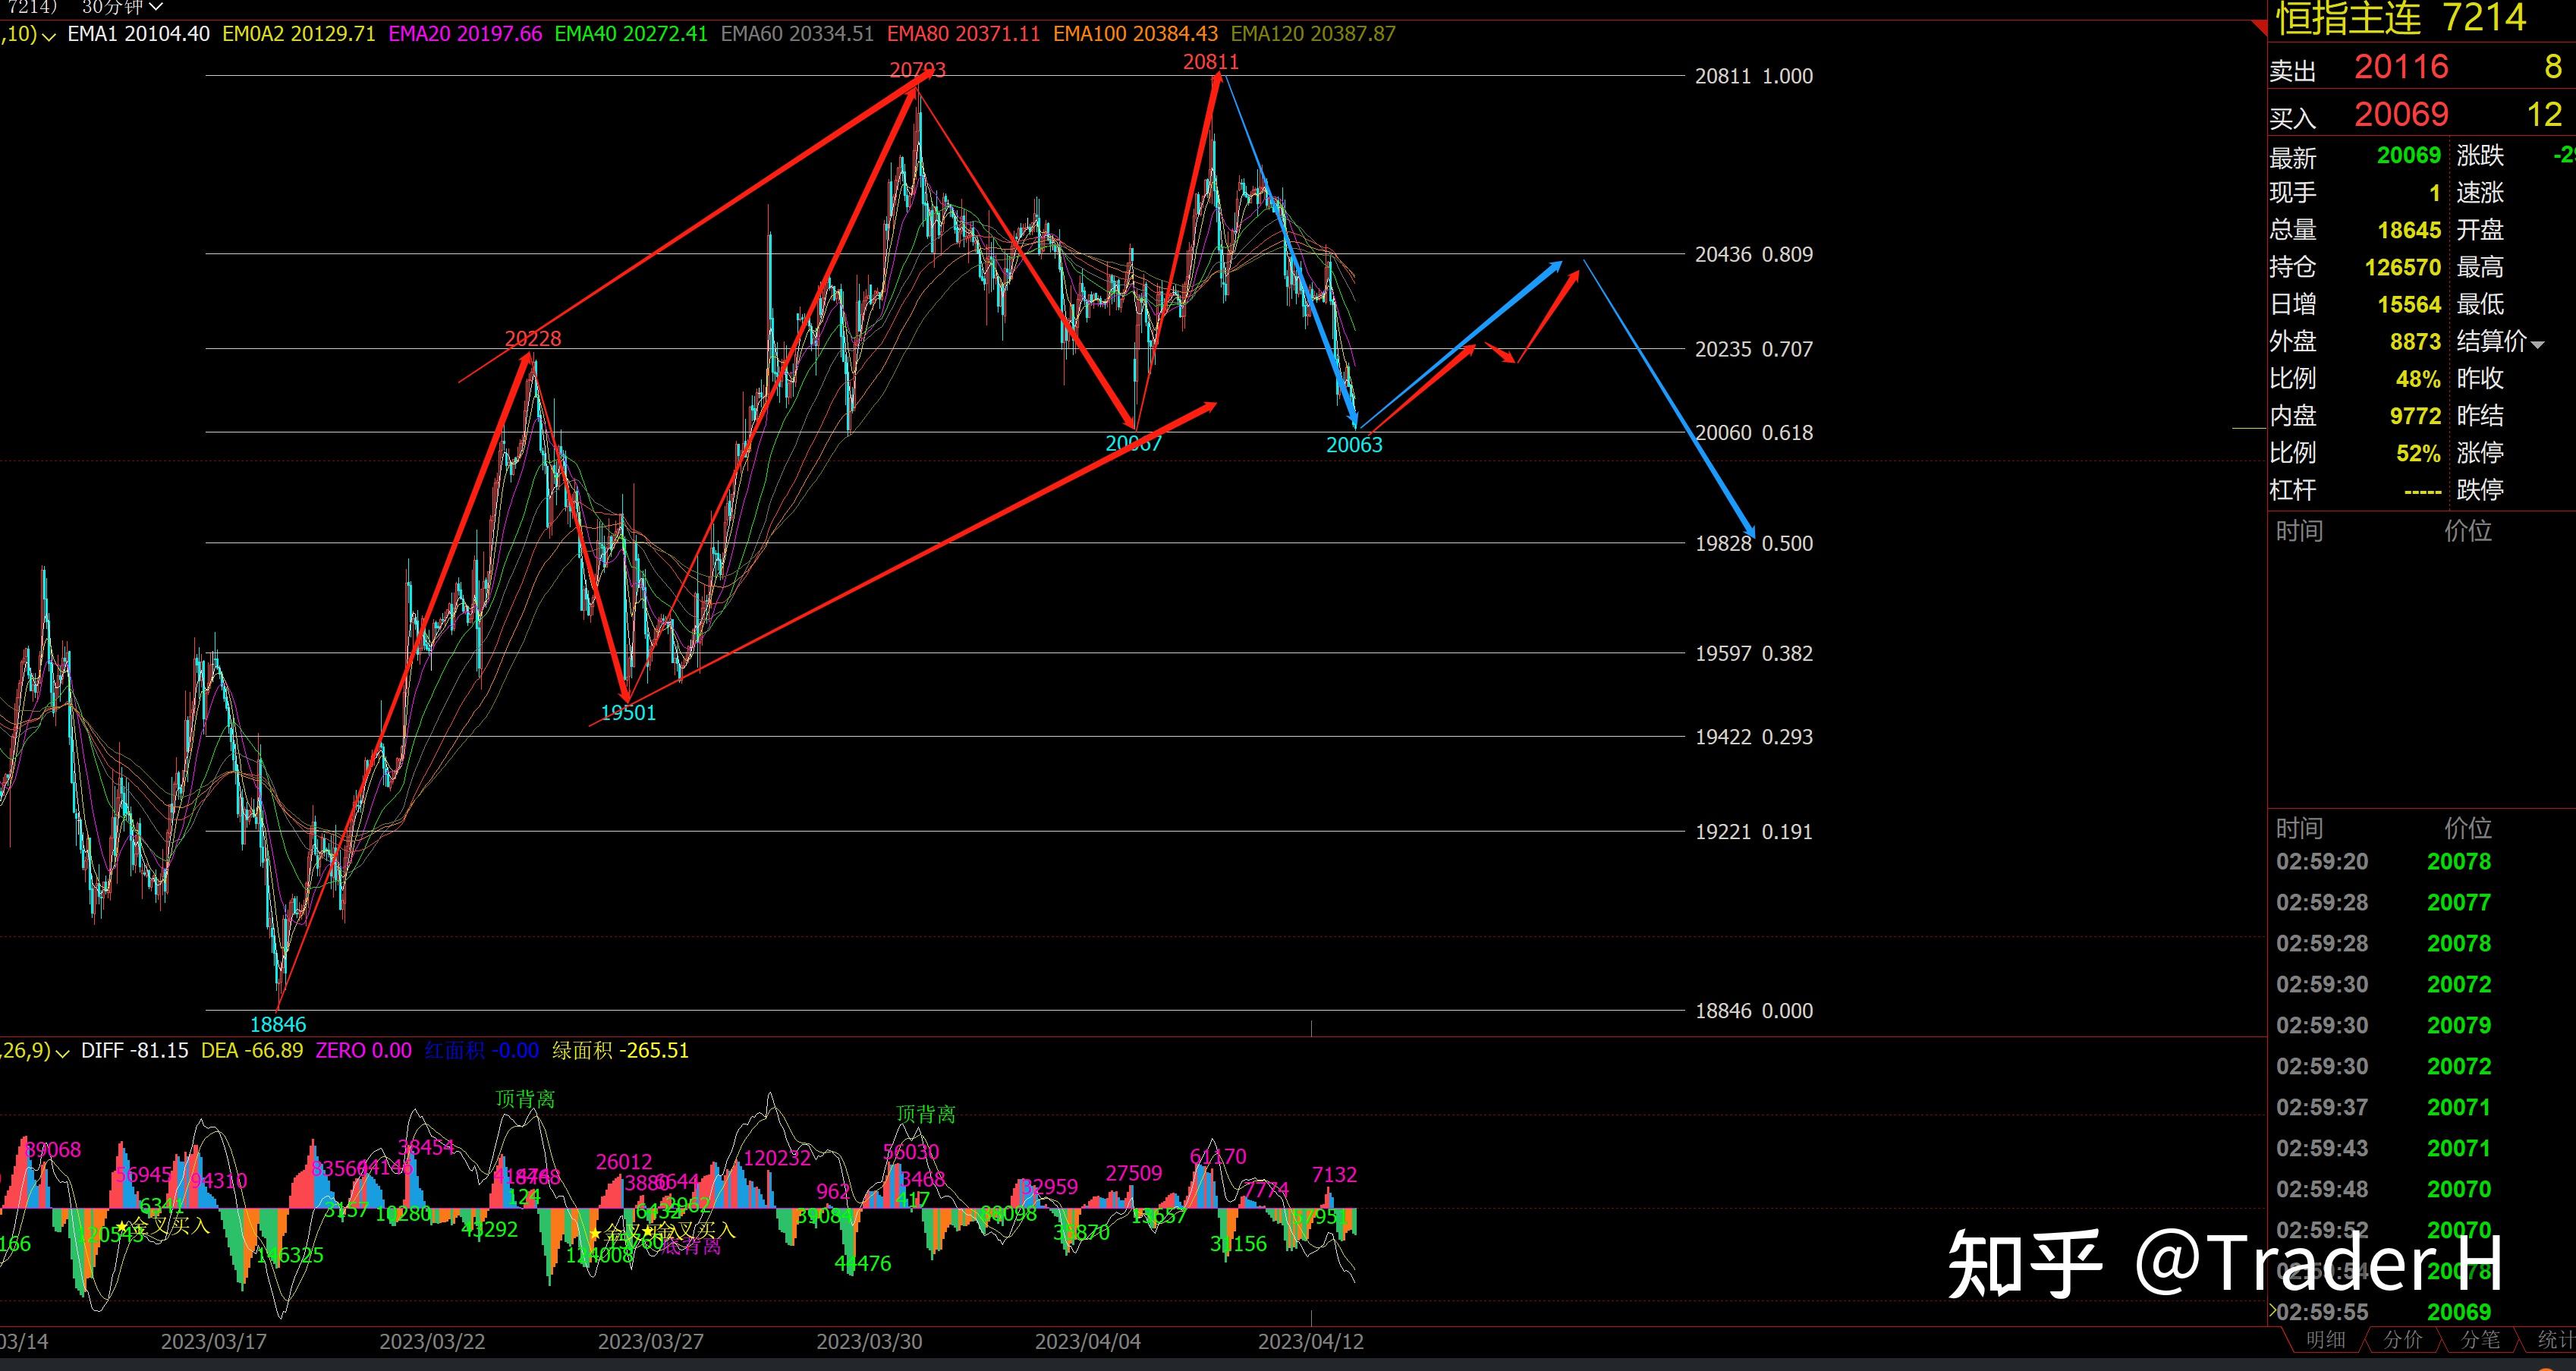Click the 绿面积 -265.51 indicator value
Screen dimensions: 2576x1371
point(620,1051)
